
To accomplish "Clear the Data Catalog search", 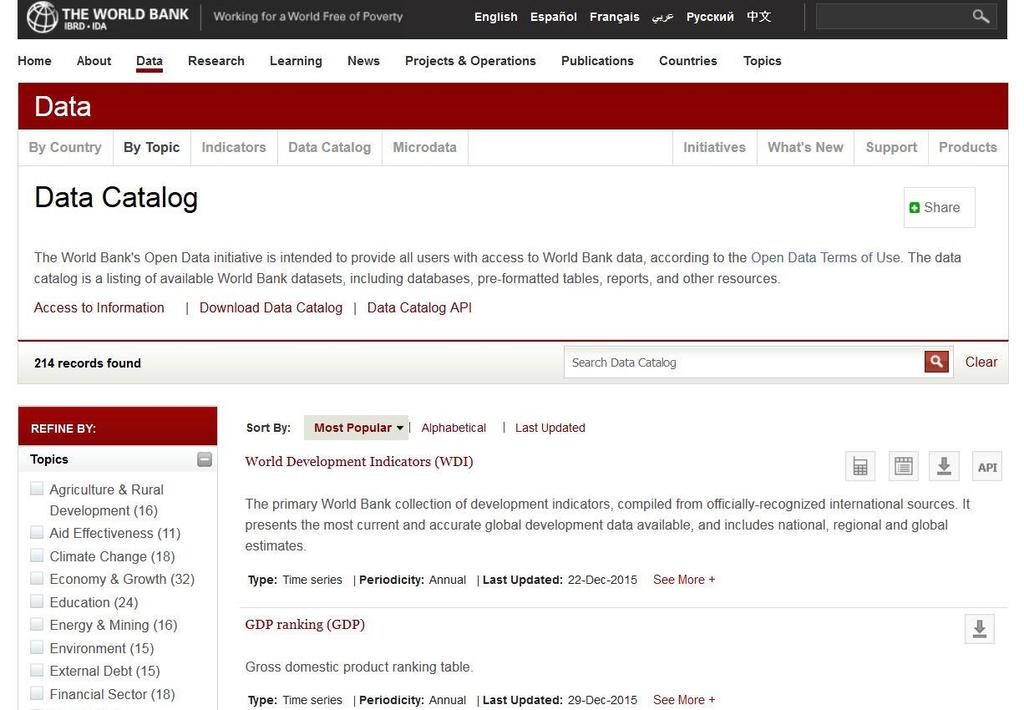I will coord(981,362).
